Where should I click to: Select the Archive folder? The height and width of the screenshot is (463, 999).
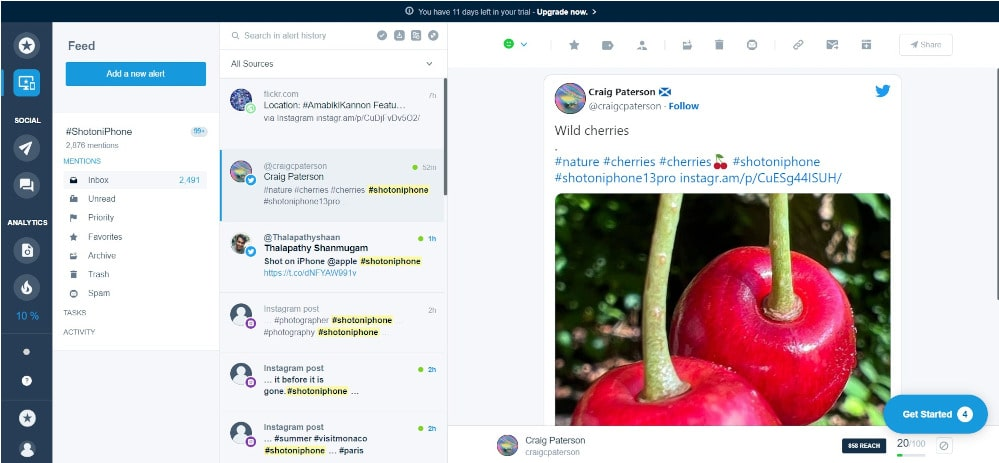coord(135,255)
